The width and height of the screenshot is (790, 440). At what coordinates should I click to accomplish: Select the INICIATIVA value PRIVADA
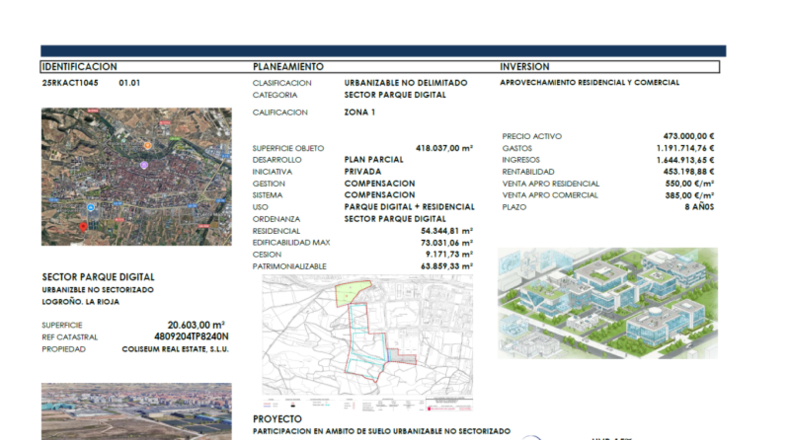(x=363, y=172)
